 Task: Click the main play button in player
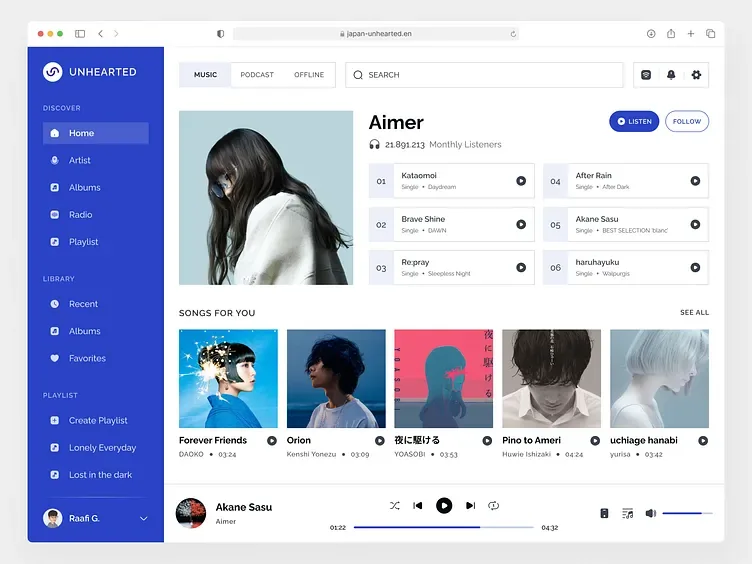[x=444, y=505]
